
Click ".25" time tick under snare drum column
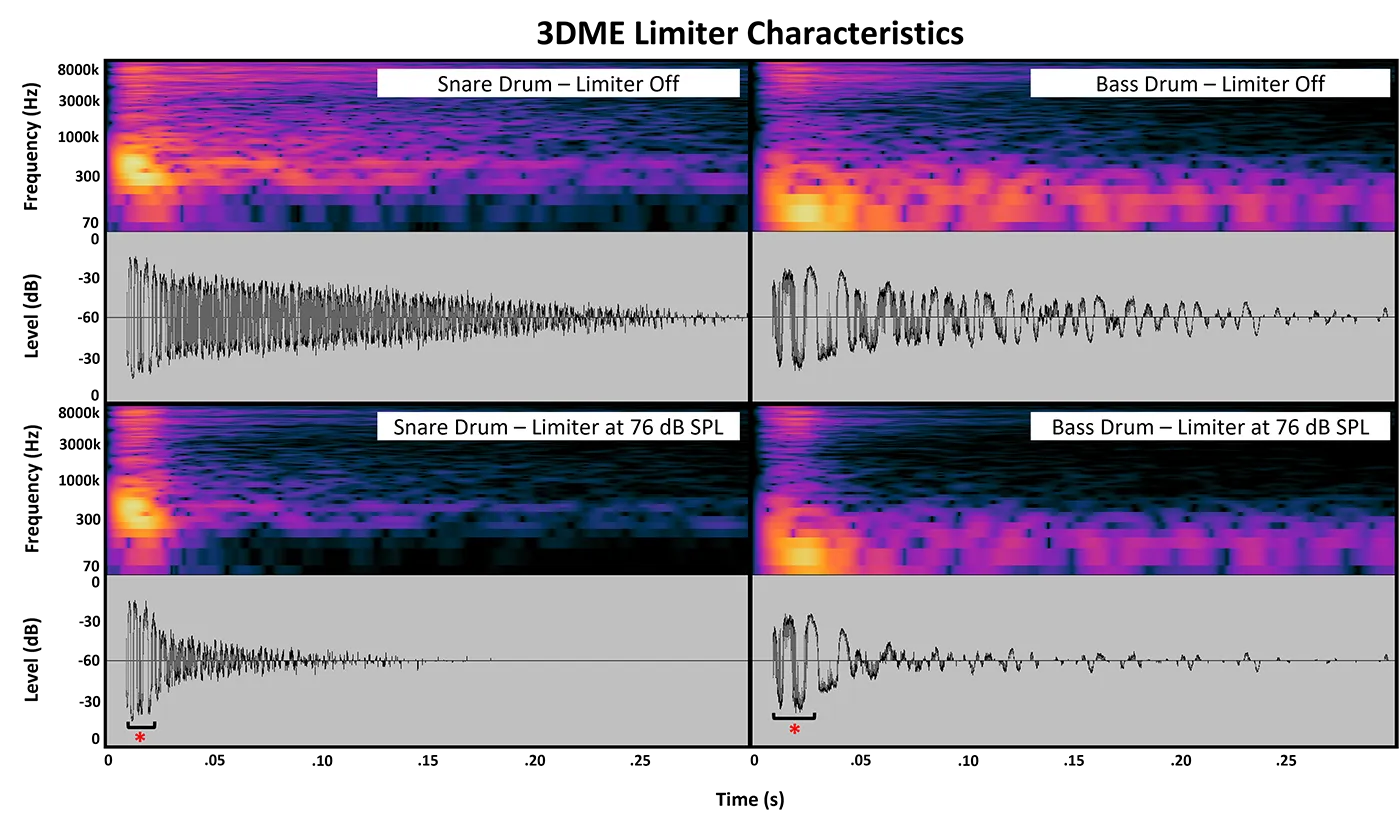(x=640, y=761)
